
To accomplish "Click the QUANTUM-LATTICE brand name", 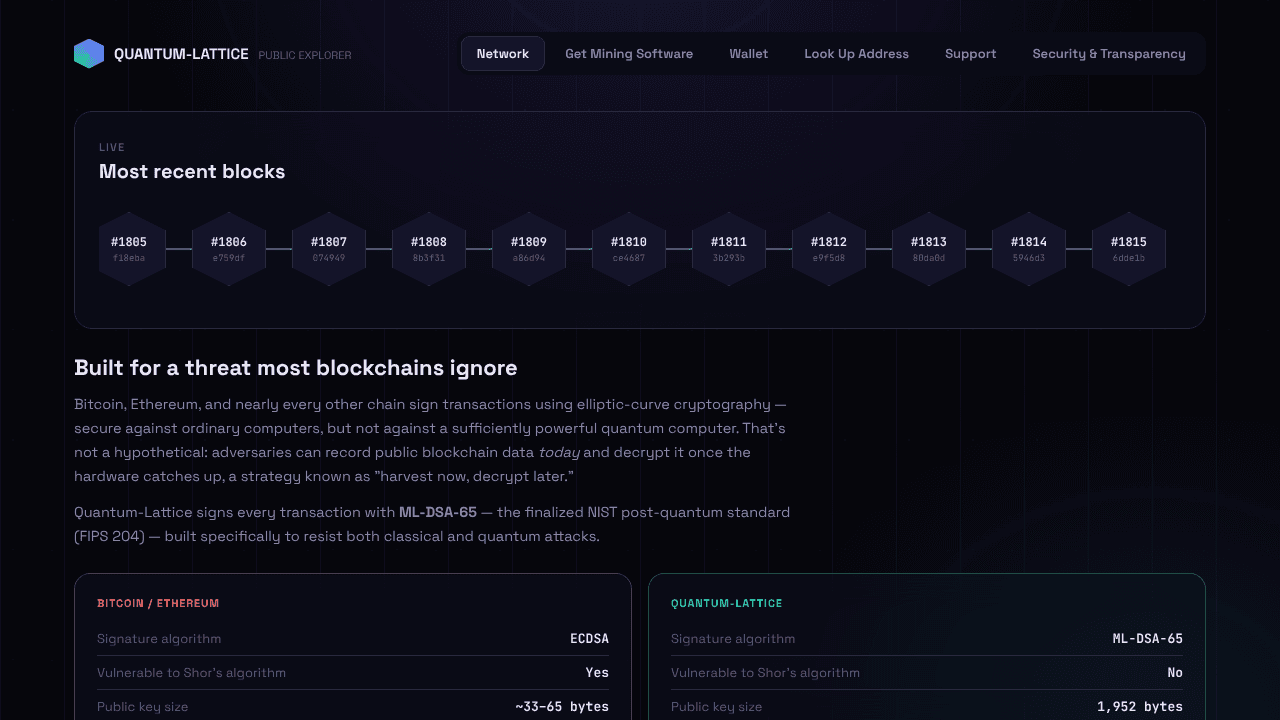I will pos(181,54).
